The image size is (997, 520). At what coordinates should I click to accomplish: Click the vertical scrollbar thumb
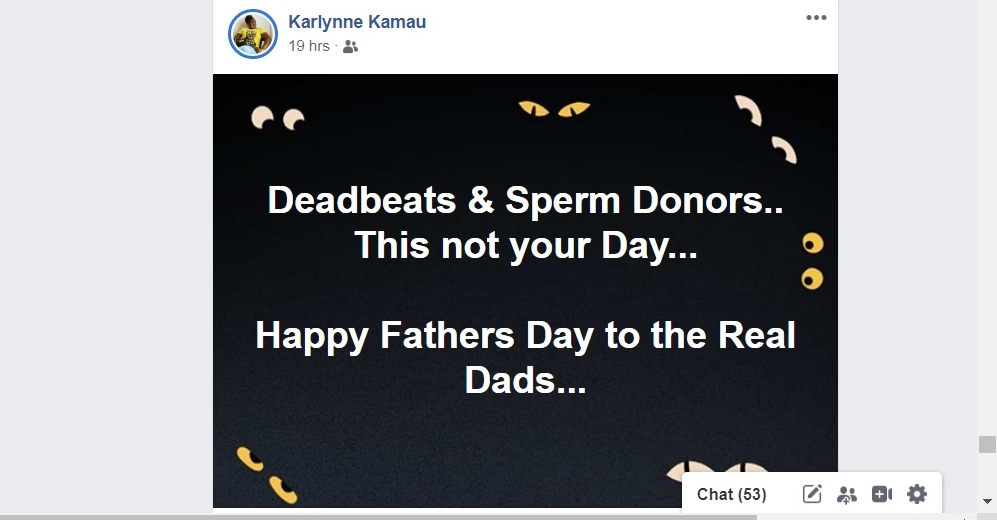pyautogui.click(x=987, y=444)
